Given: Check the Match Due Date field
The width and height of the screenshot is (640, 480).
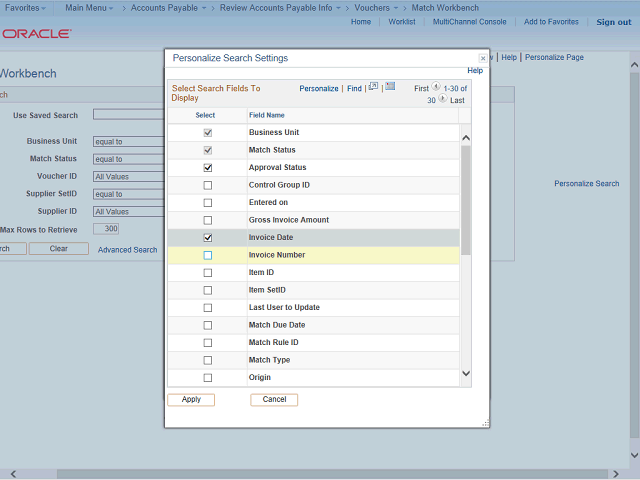Looking at the screenshot, I should 208,326.
